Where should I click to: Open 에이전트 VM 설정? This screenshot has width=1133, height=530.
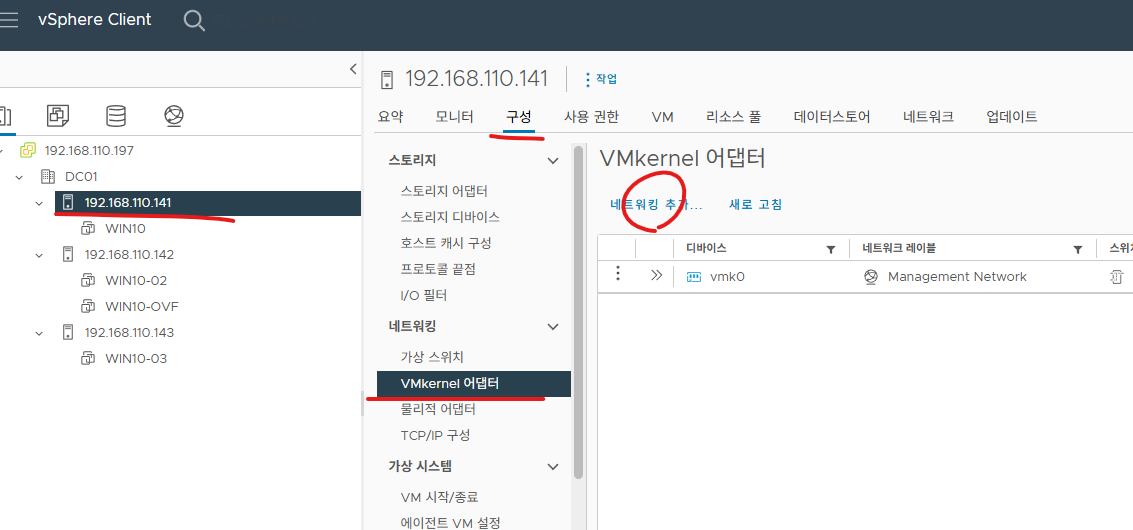450,523
